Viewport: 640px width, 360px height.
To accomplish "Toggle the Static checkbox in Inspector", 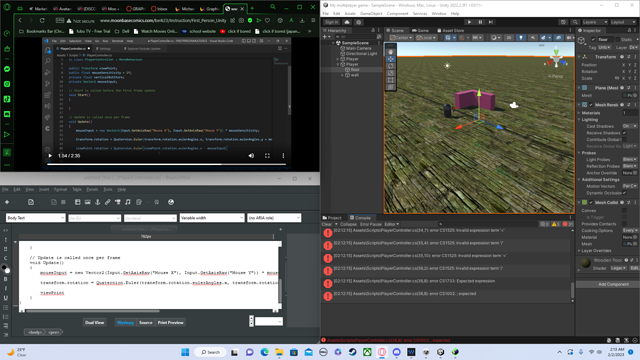I will click(x=618, y=40).
